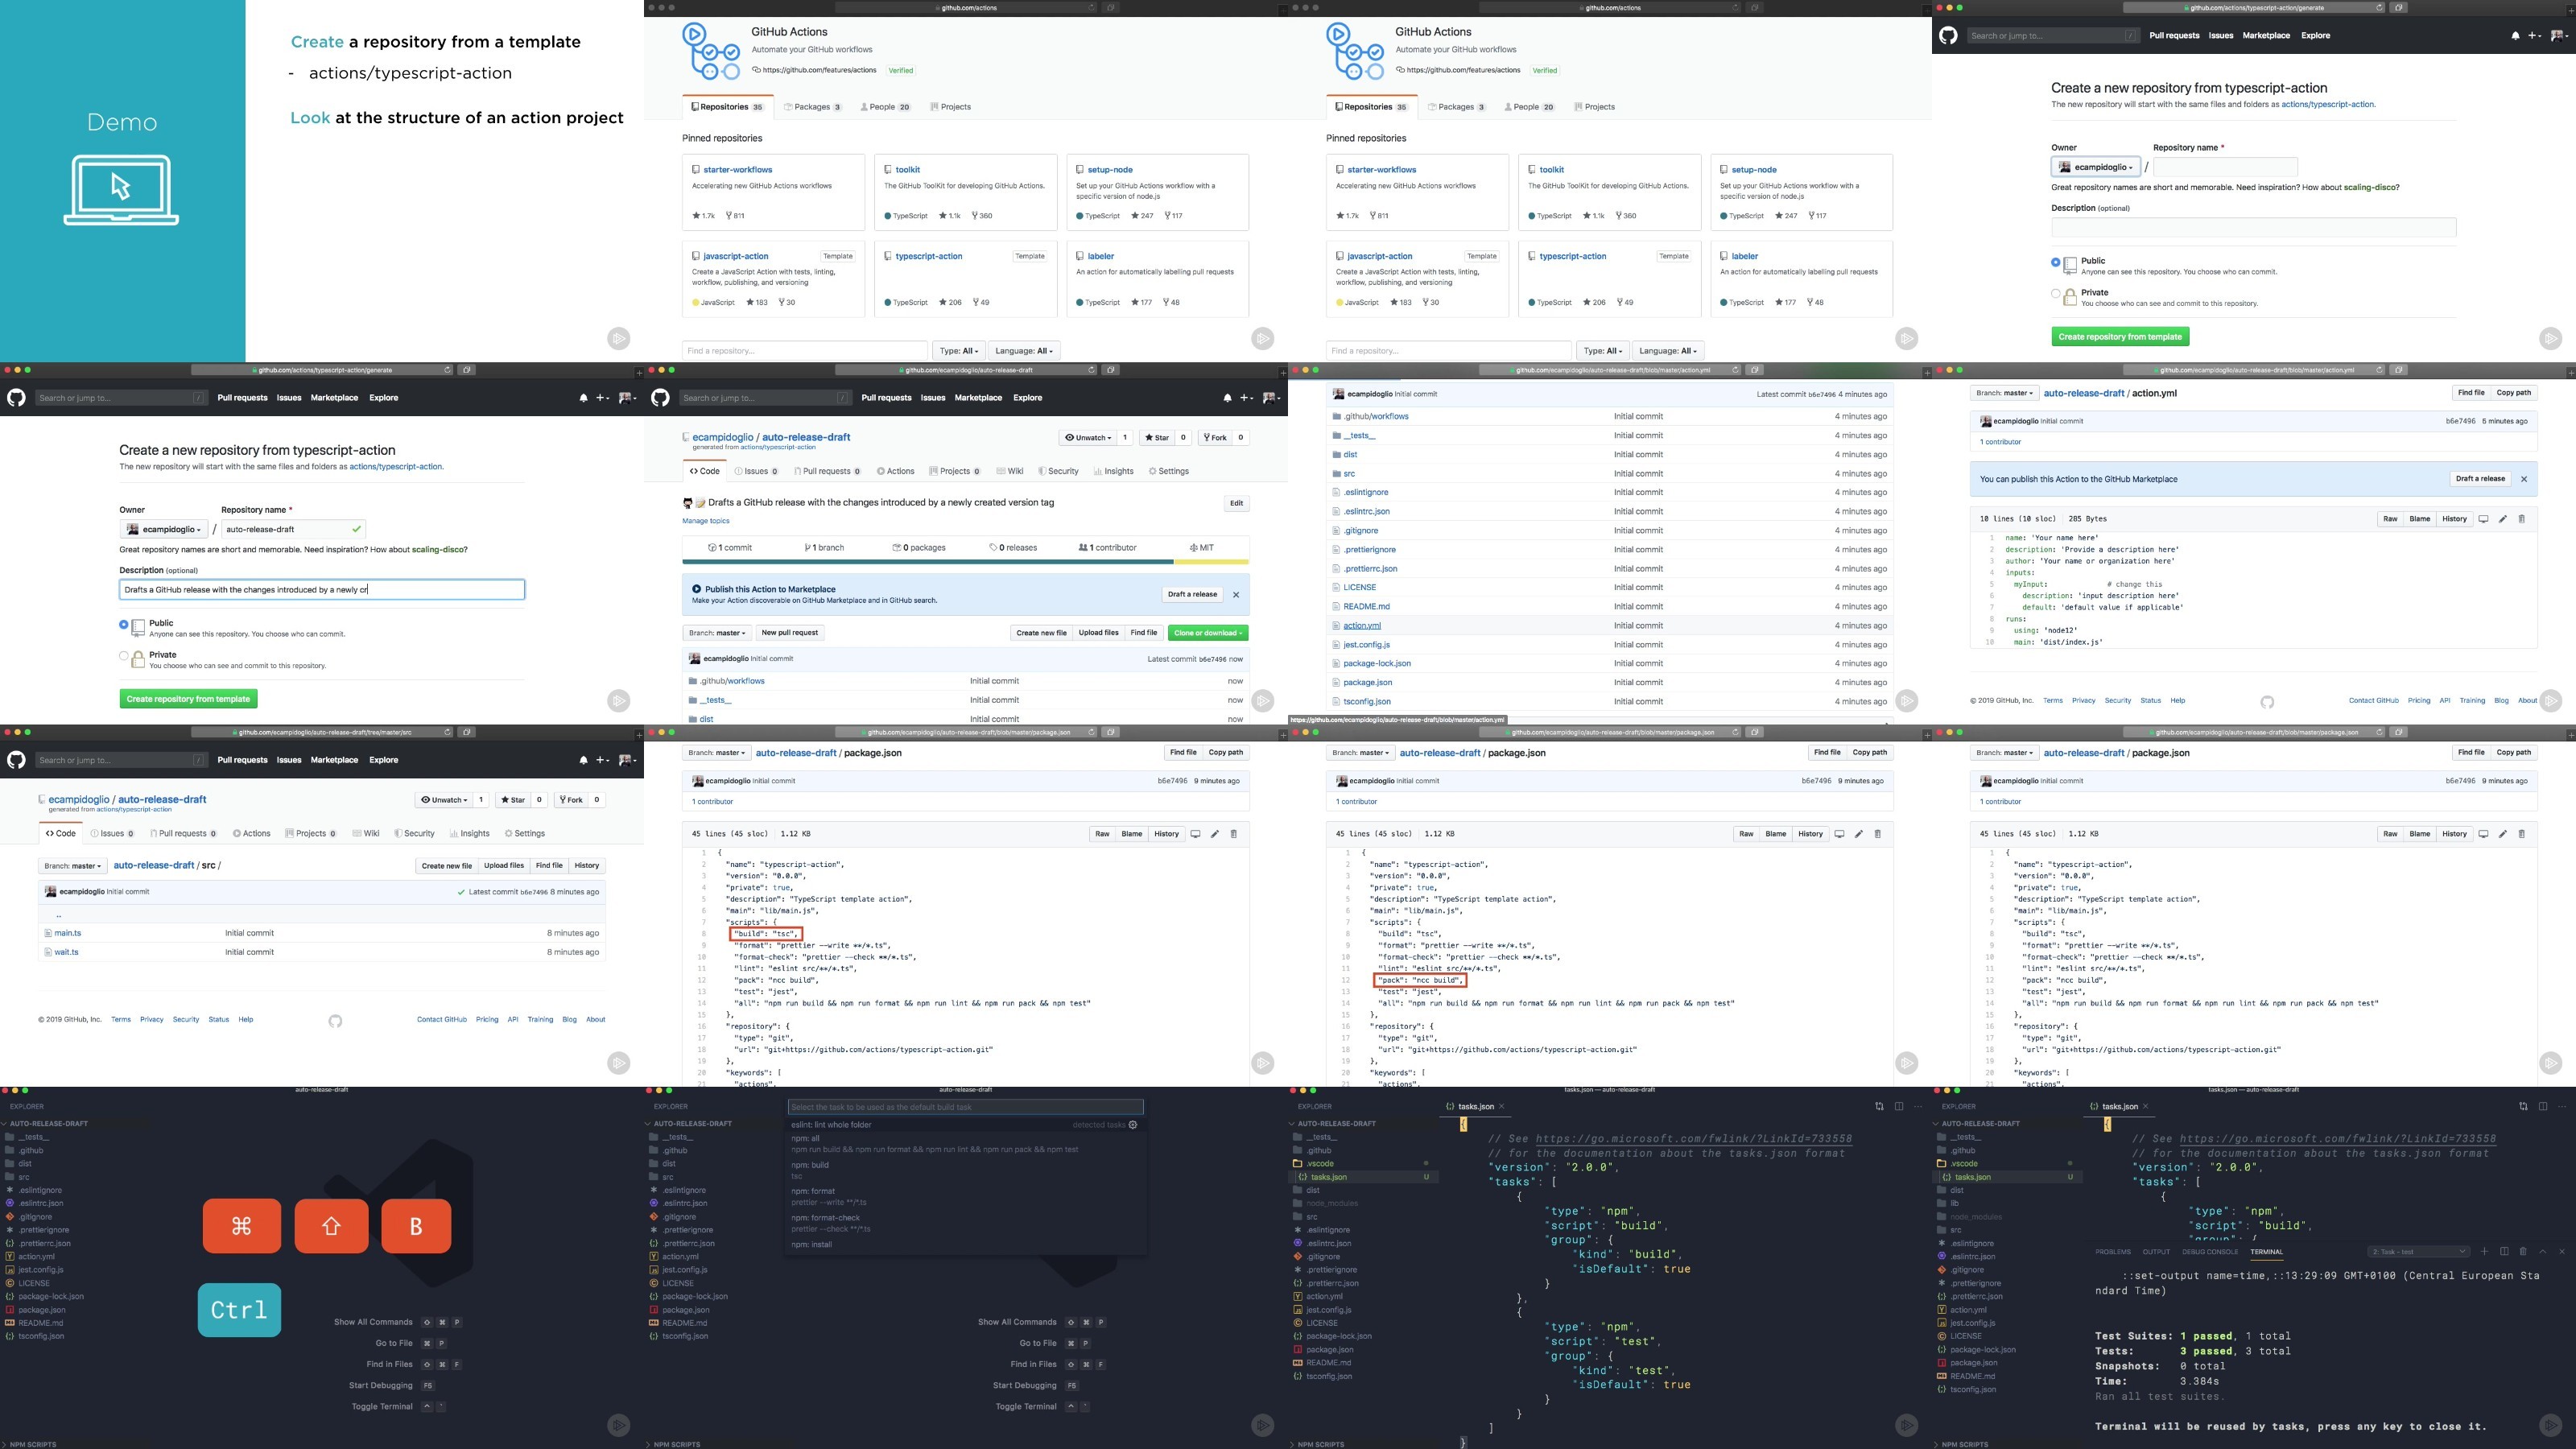
Task: Click plus icon for new terminal in VS Code panel
Action: pyautogui.click(x=2484, y=1251)
